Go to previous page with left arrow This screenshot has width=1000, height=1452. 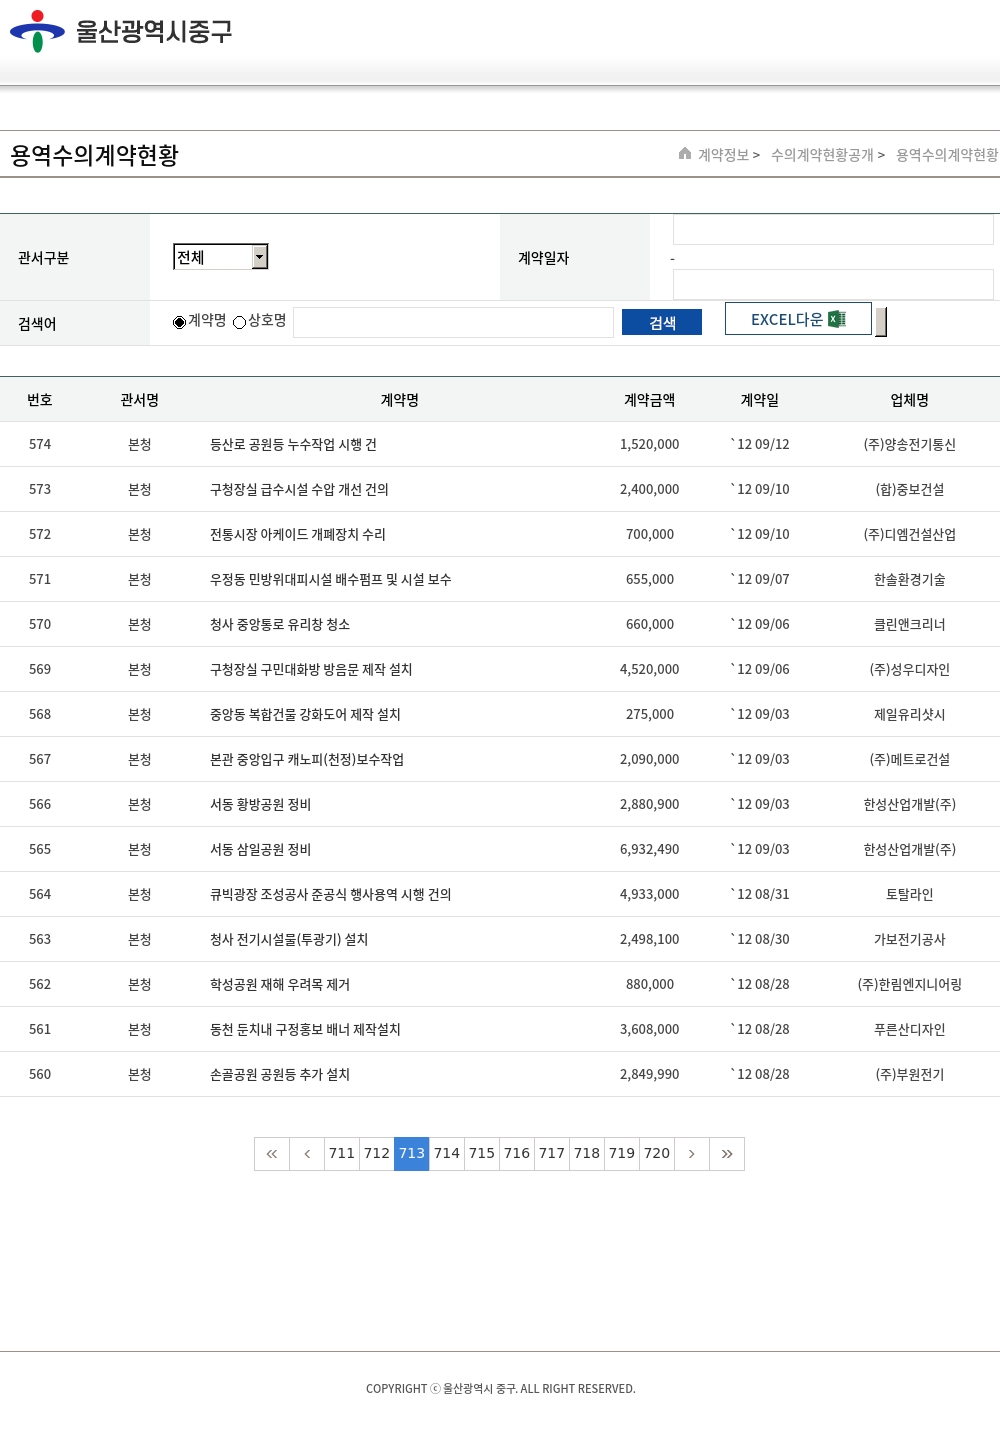[x=307, y=1154]
